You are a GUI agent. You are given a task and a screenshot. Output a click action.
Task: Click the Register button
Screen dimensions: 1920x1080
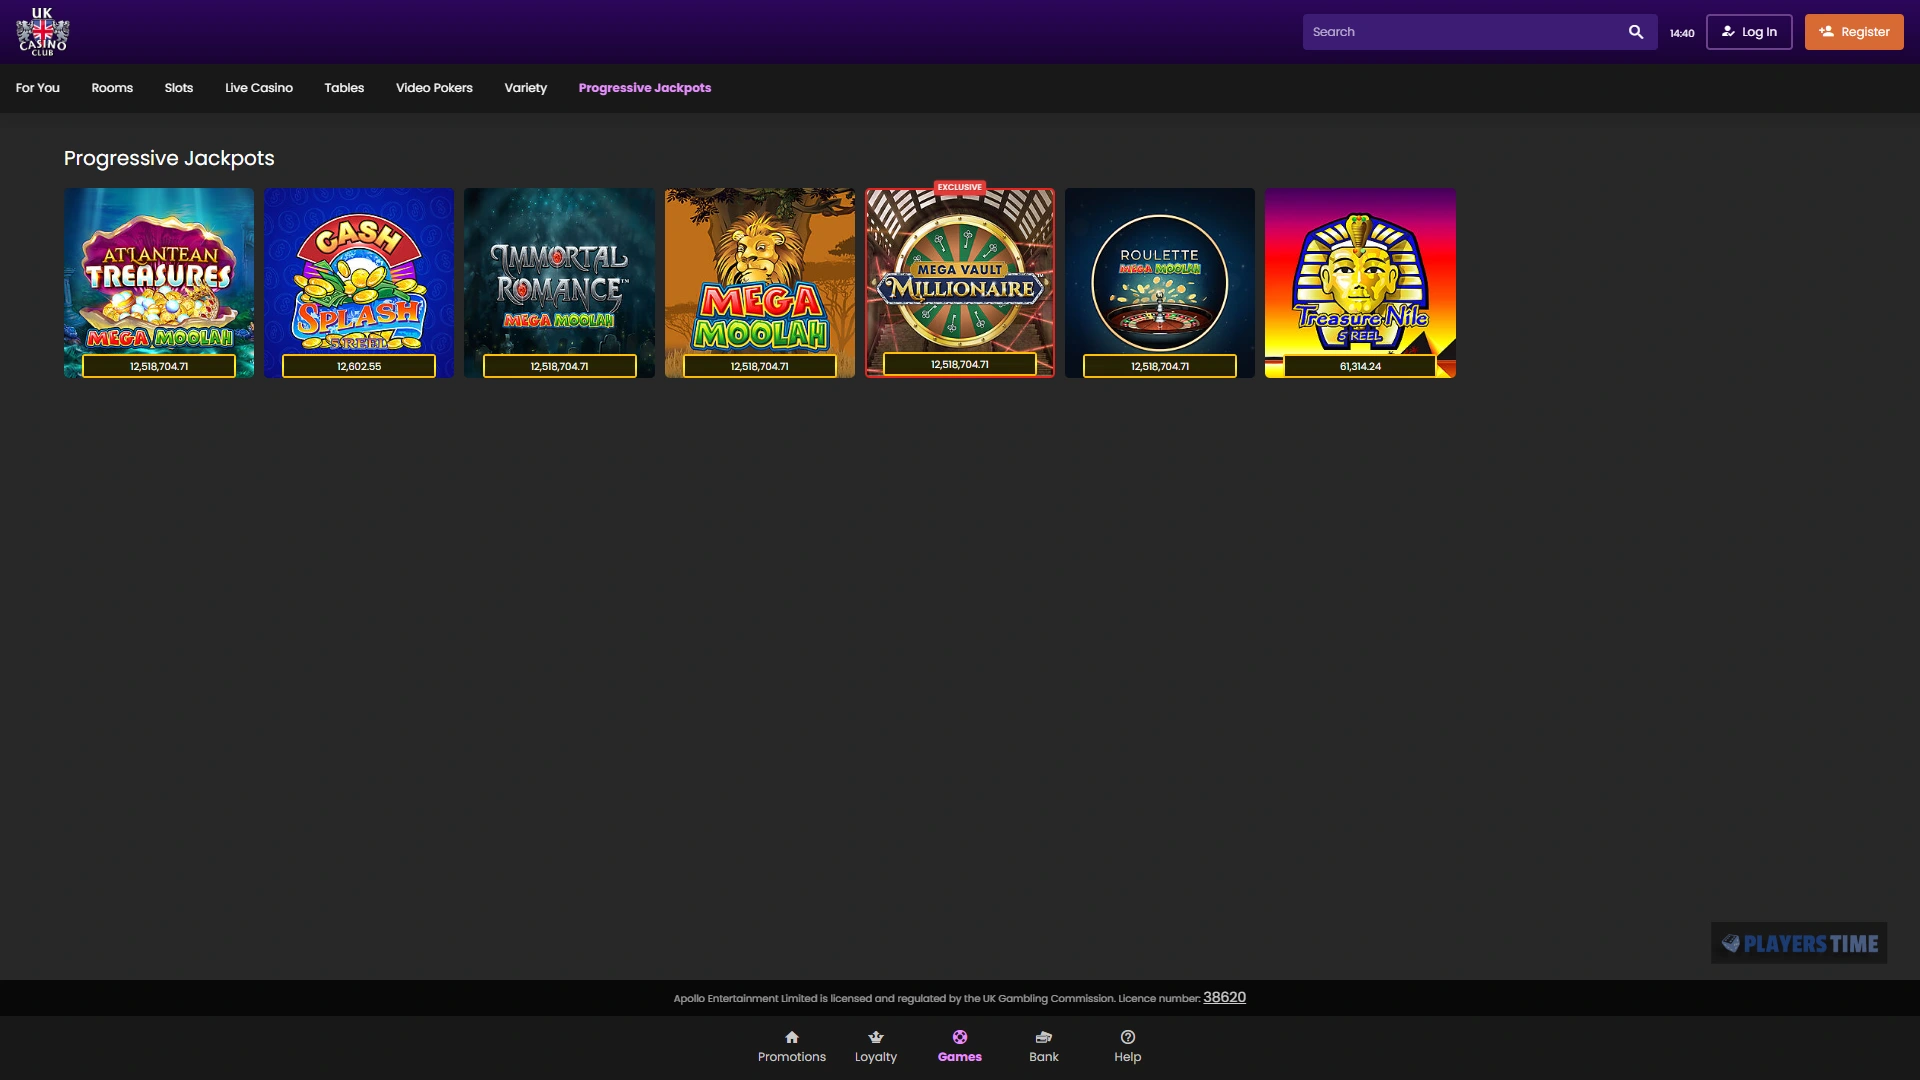click(1854, 32)
